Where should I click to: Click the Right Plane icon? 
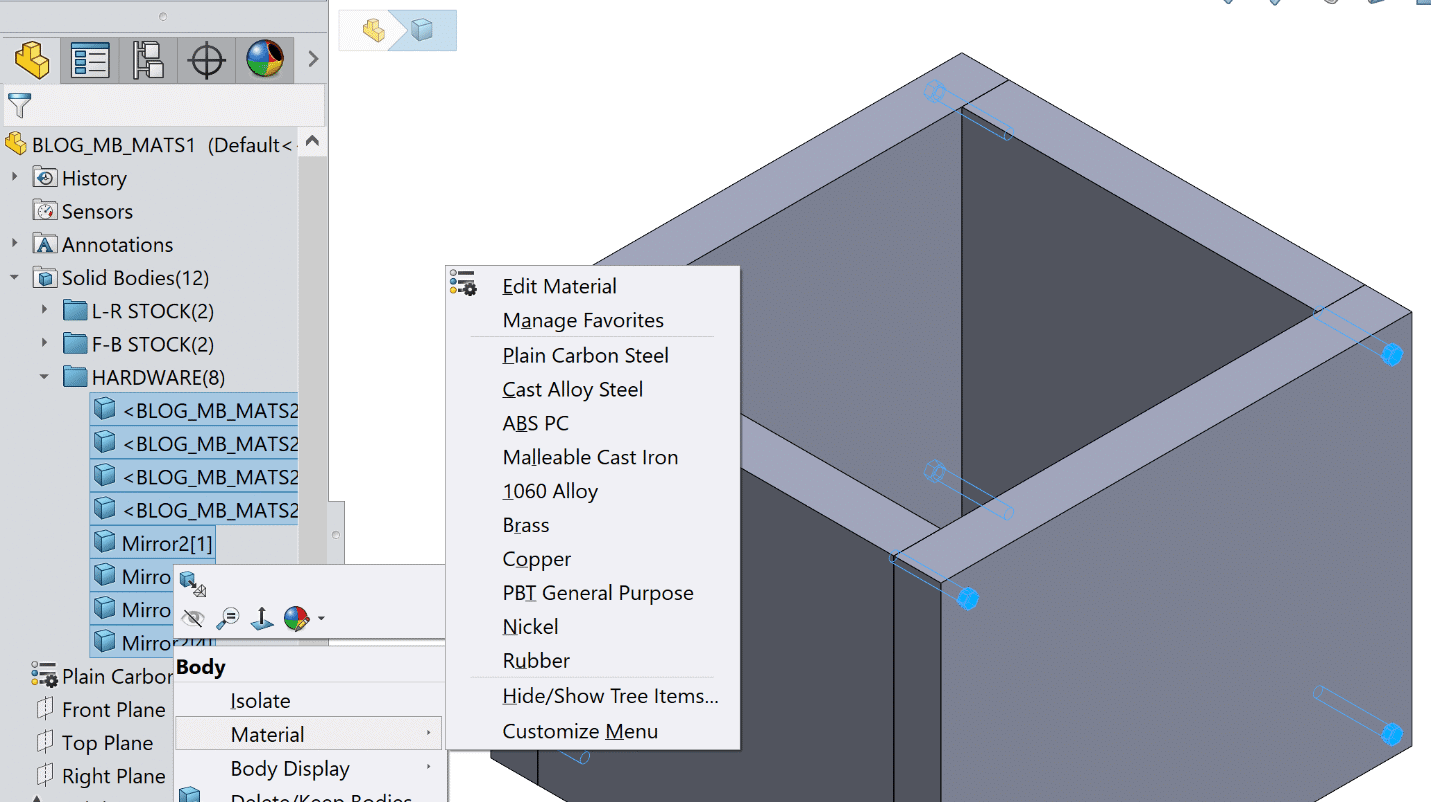[x=45, y=776]
